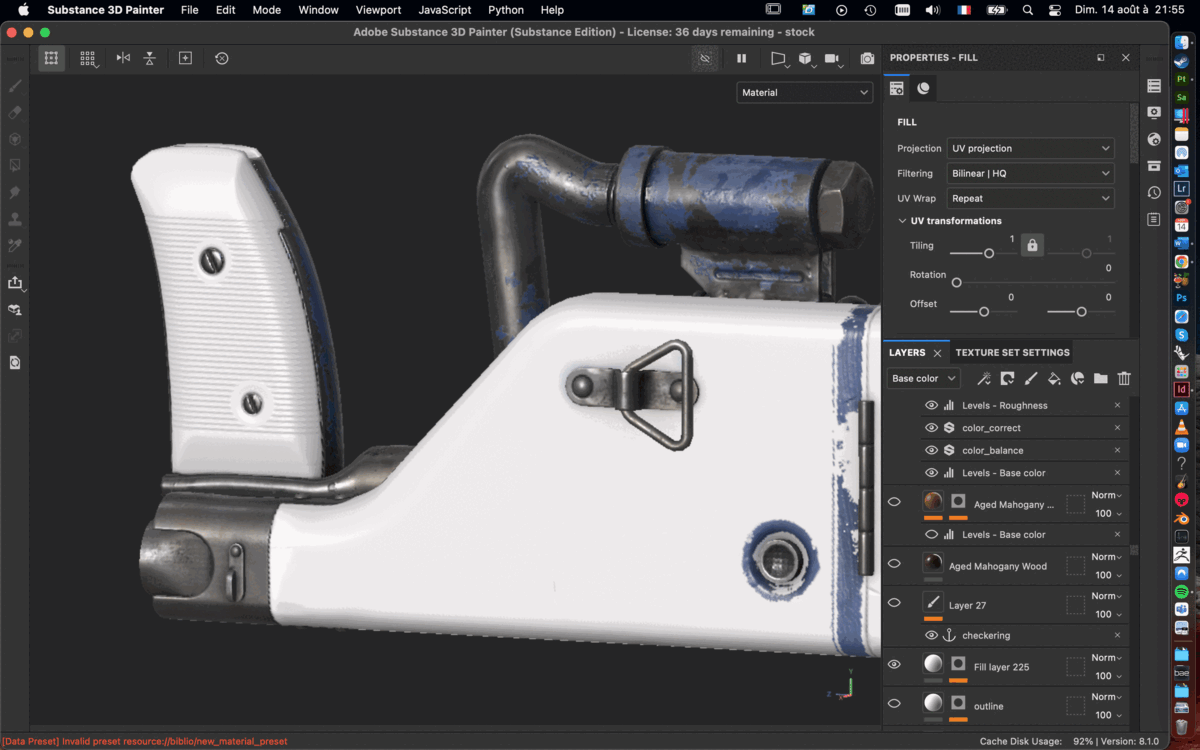Open the Projection dropdown in Fill properties
The image size is (1200, 750).
(1030, 148)
